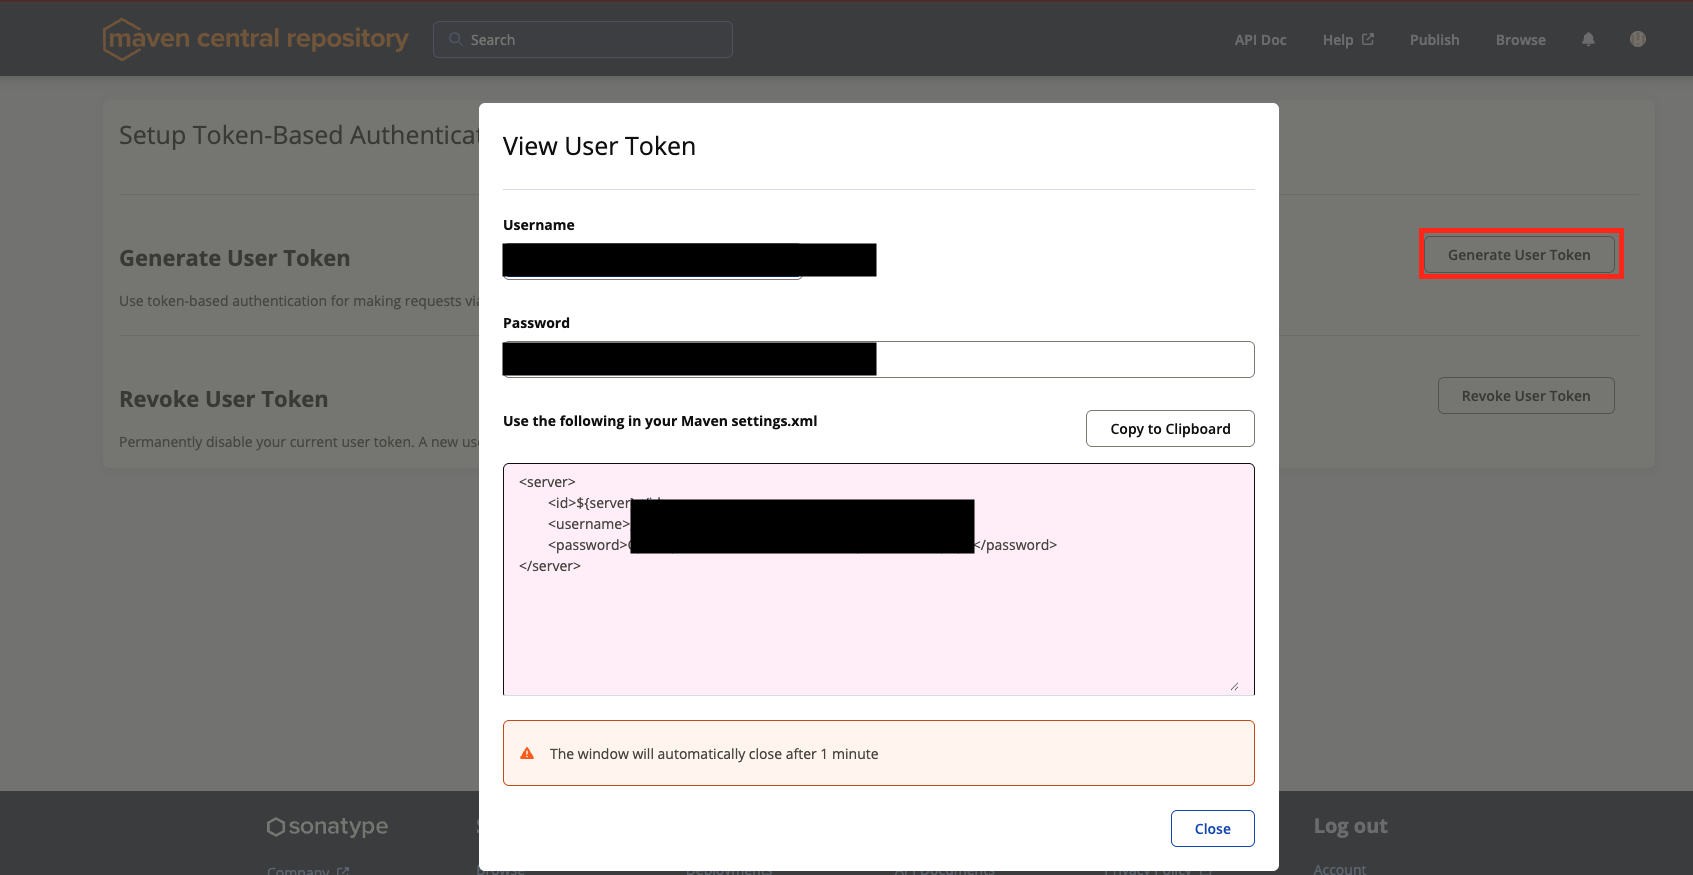
Task: Click the textarea resize handle corner
Action: [1234, 686]
